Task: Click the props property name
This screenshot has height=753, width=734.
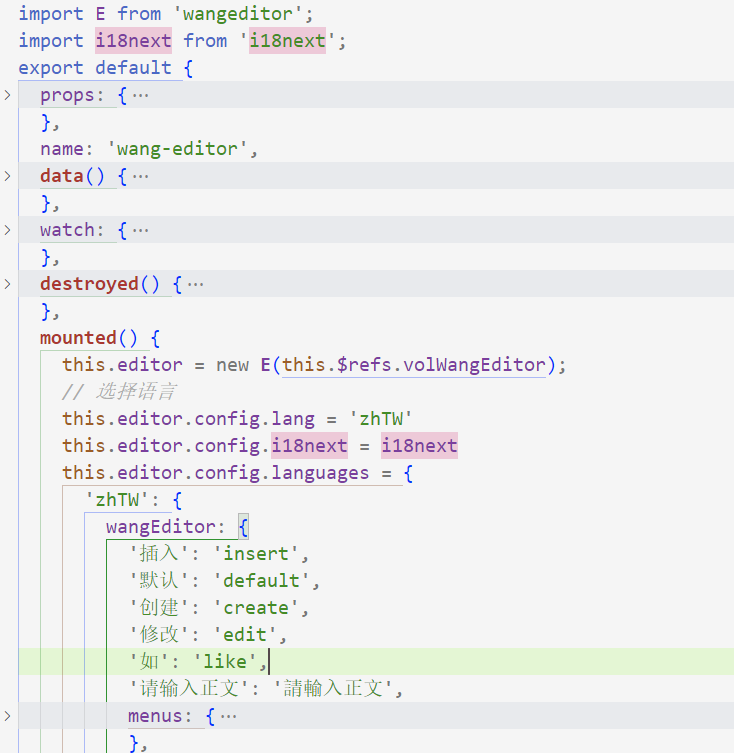Action: (x=67, y=95)
